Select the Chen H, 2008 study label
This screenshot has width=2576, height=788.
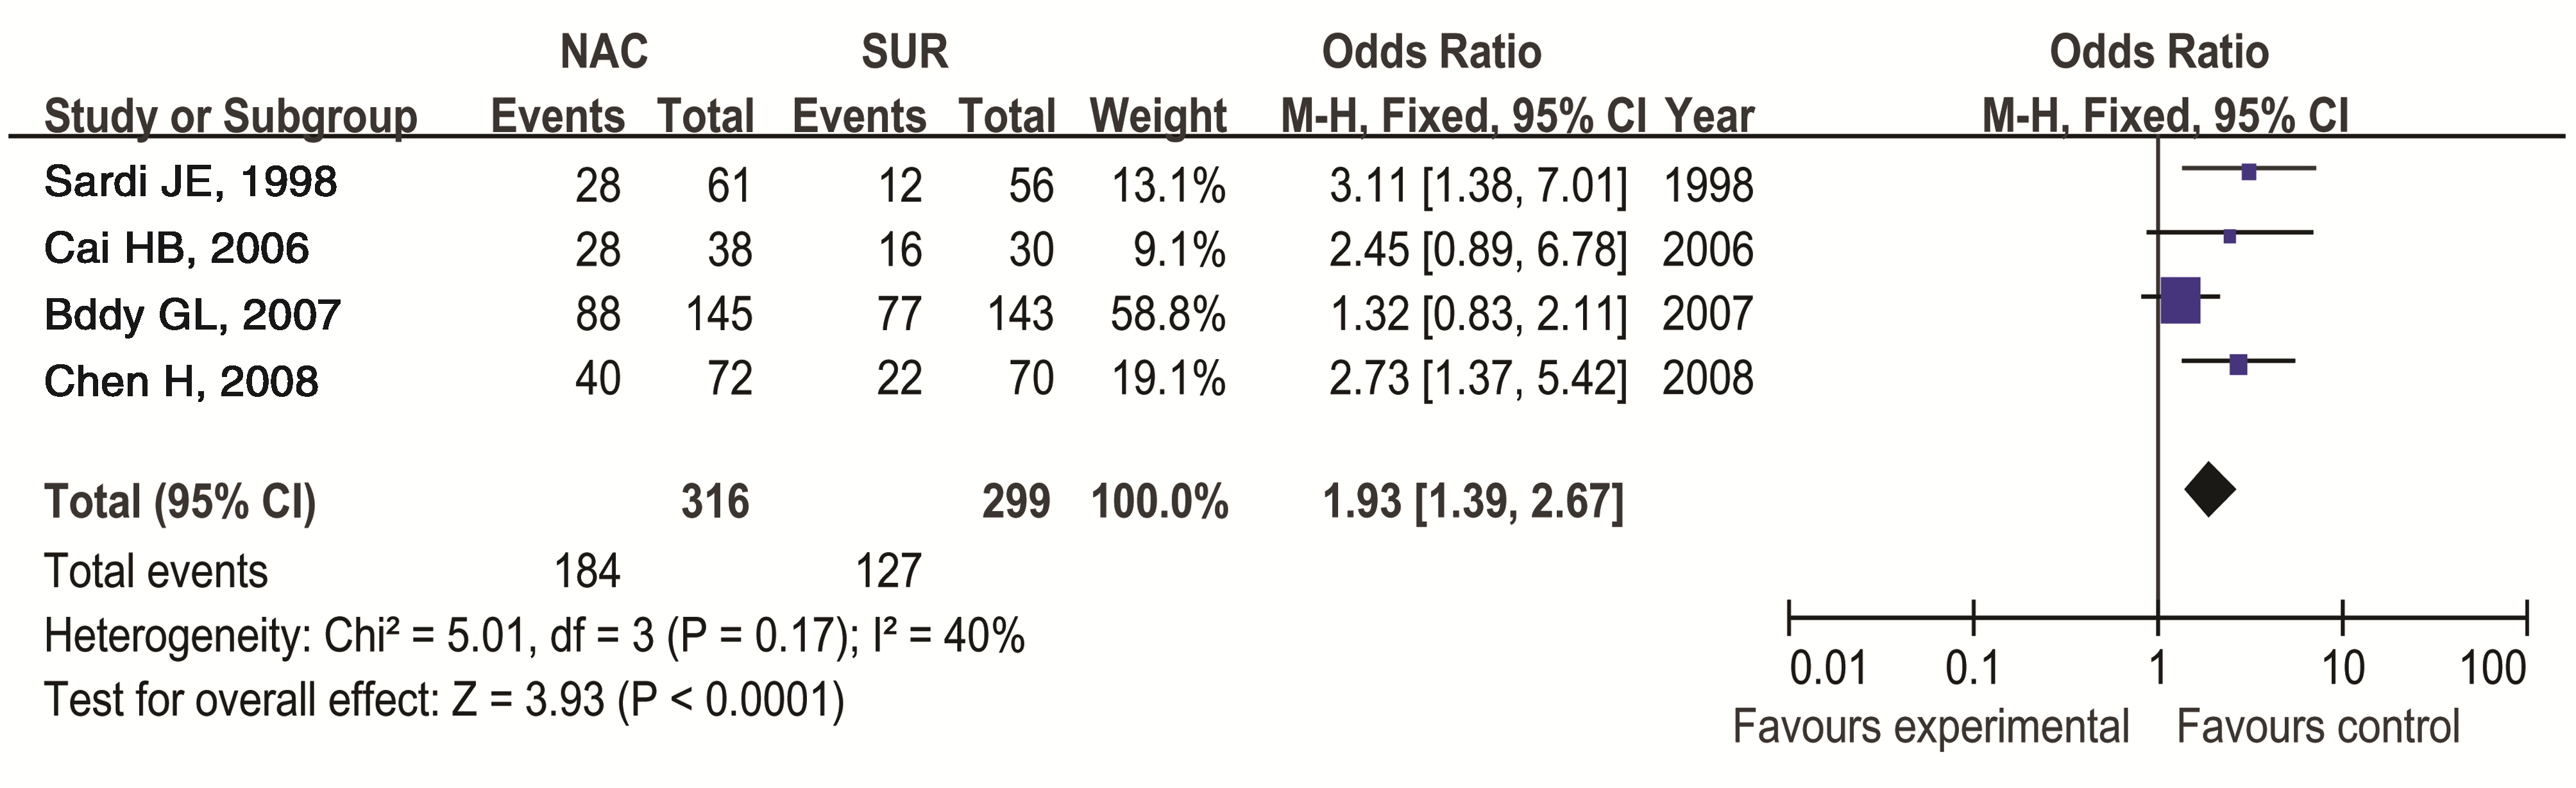[x=181, y=381]
